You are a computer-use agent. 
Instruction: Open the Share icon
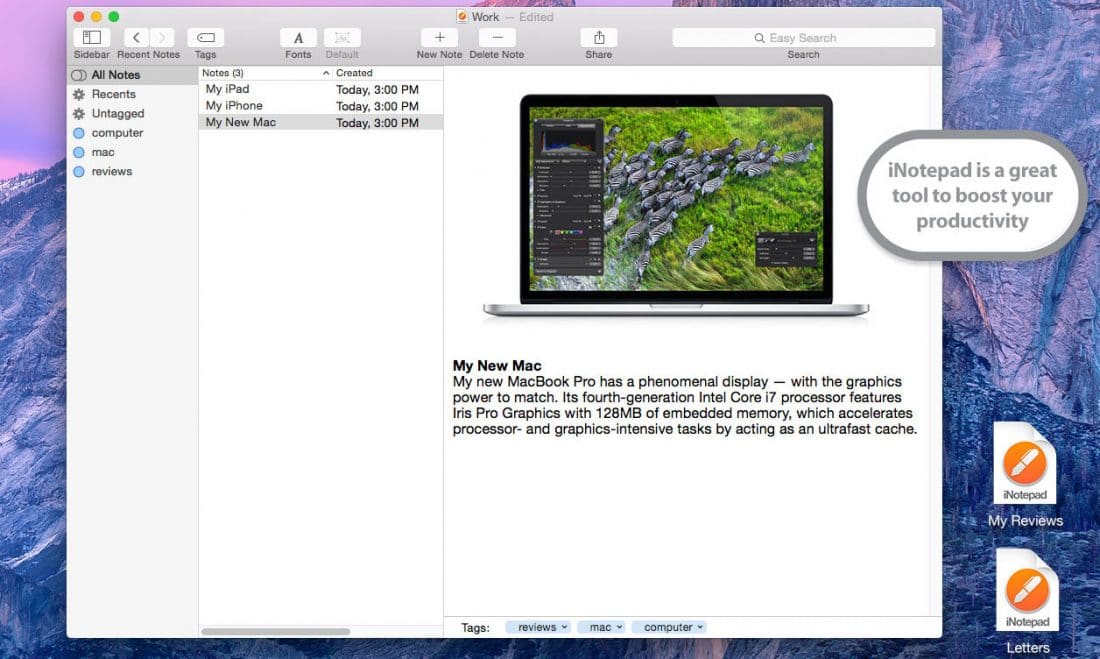coord(597,37)
